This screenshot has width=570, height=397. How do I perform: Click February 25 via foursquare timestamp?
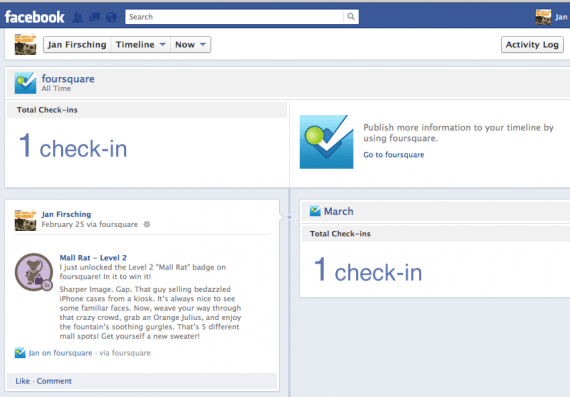click(x=90, y=224)
